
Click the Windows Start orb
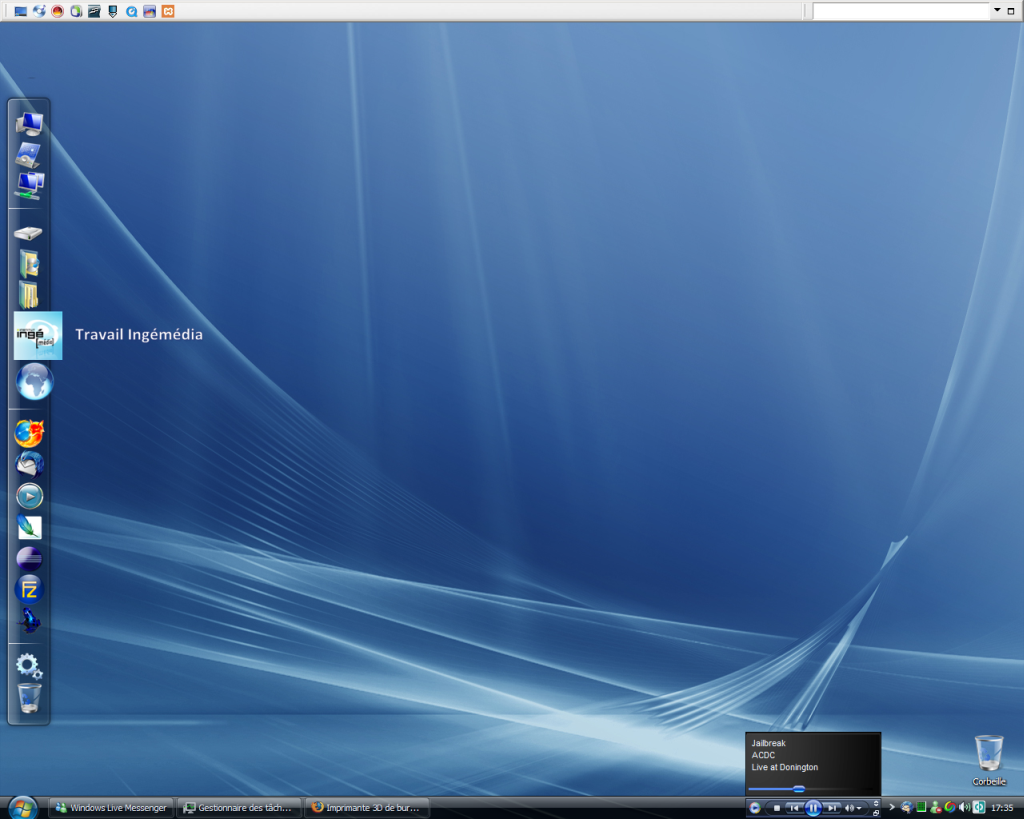coord(23,809)
